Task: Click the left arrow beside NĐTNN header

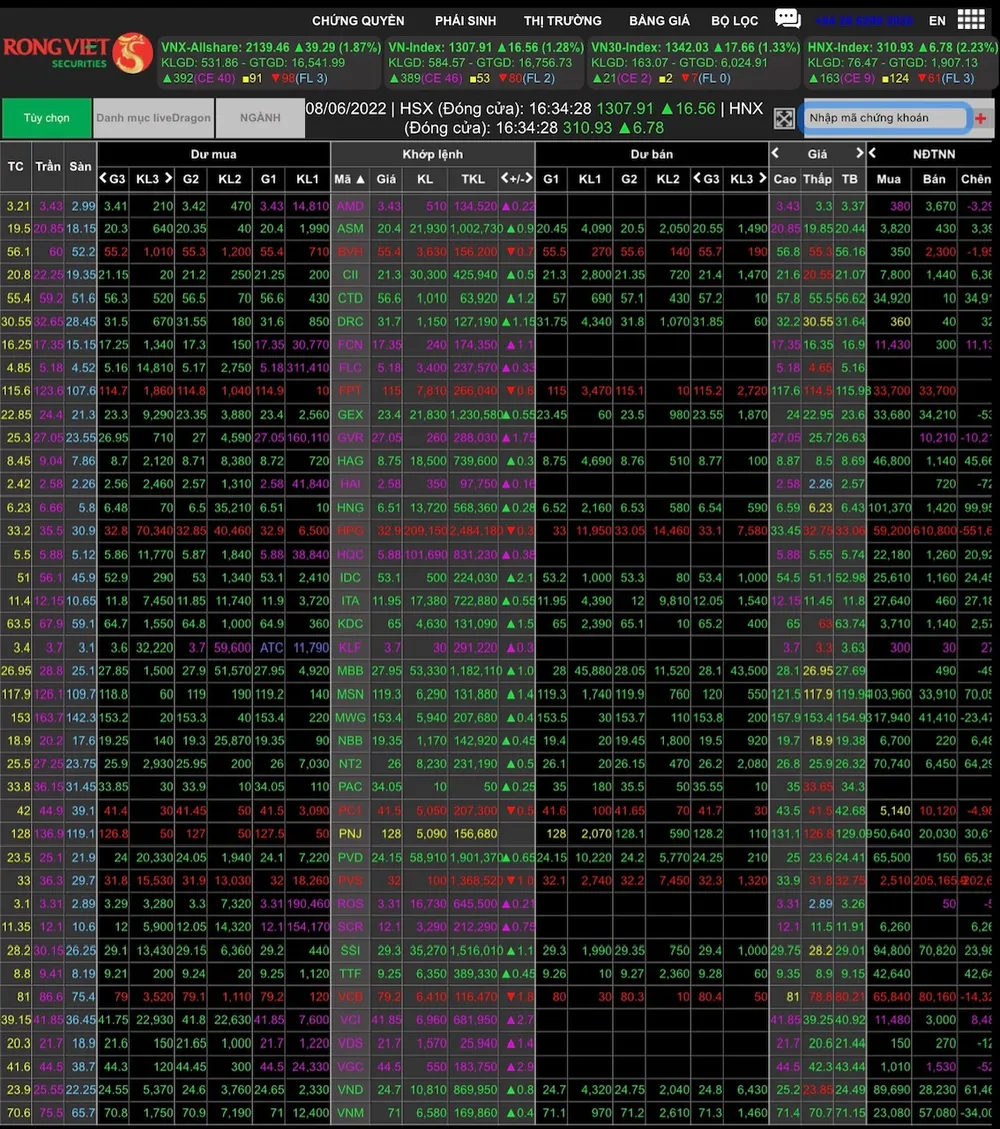Action: pos(872,153)
